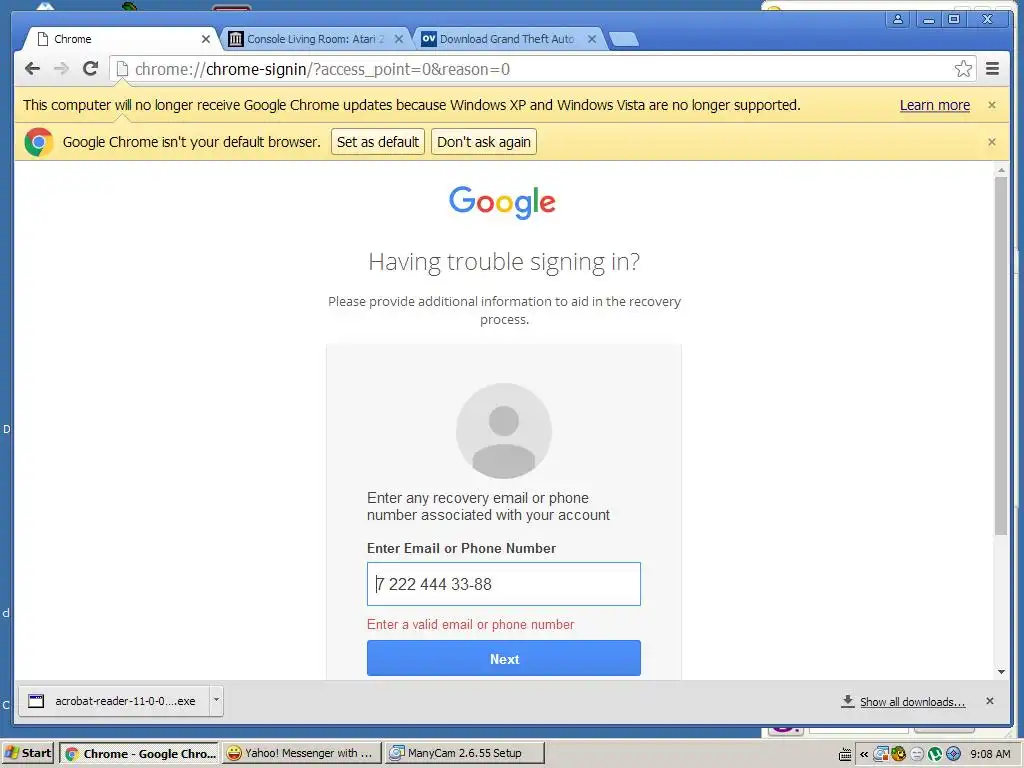The image size is (1024, 768).
Task: Click the Enter Email or Phone Number label
Action: [x=461, y=549]
